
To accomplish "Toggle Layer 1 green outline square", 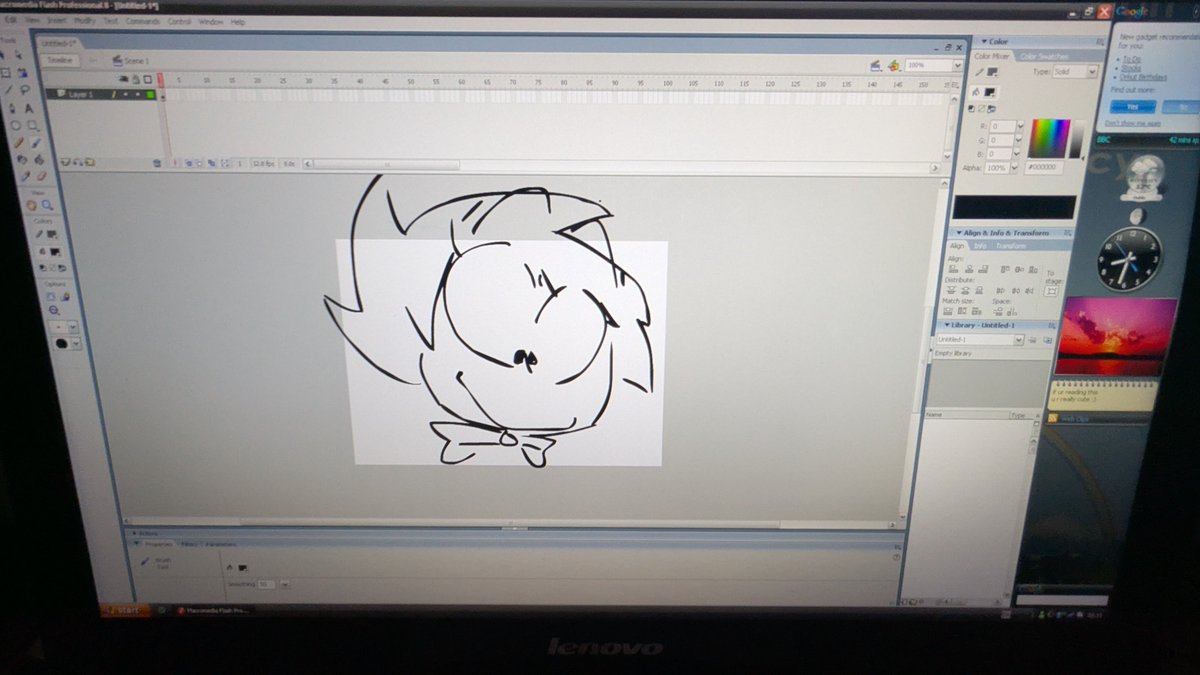I will pyautogui.click(x=150, y=94).
